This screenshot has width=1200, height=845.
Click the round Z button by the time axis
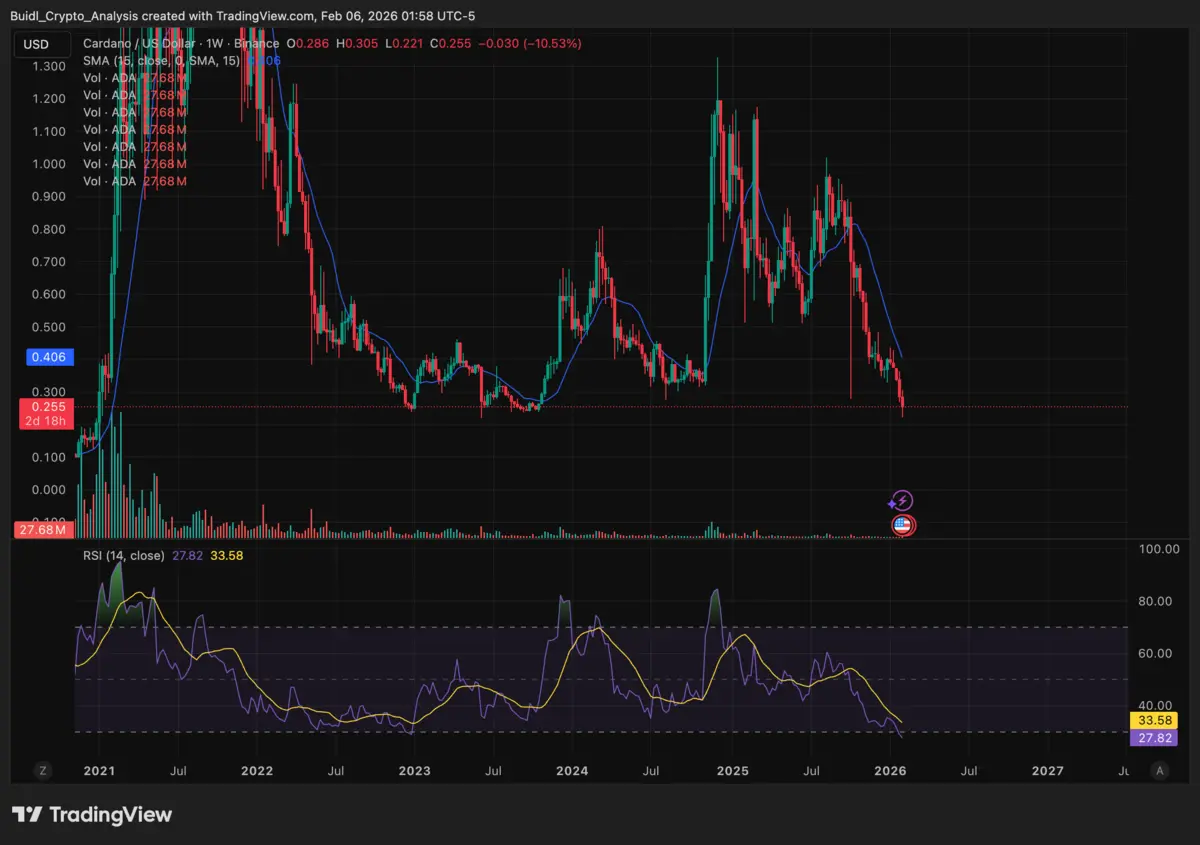[x=43, y=770]
